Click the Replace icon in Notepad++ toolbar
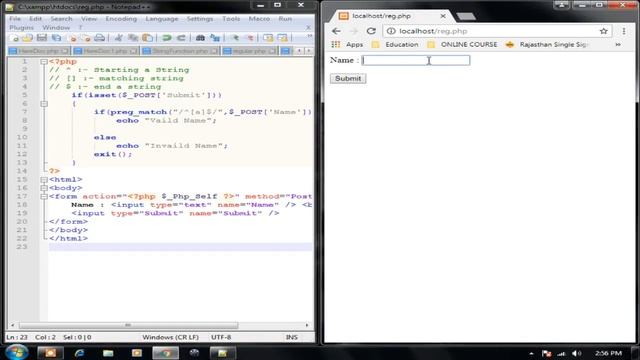The height and width of the screenshot is (360, 640). coord(215,38)
